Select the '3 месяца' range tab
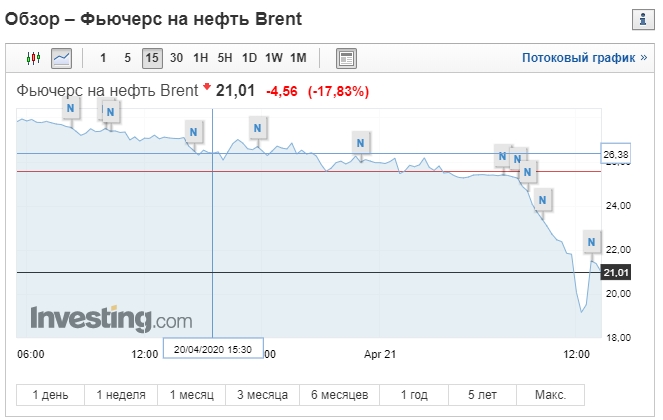The height and width of the screenshot is (420, 663). (x=260, y=394)
